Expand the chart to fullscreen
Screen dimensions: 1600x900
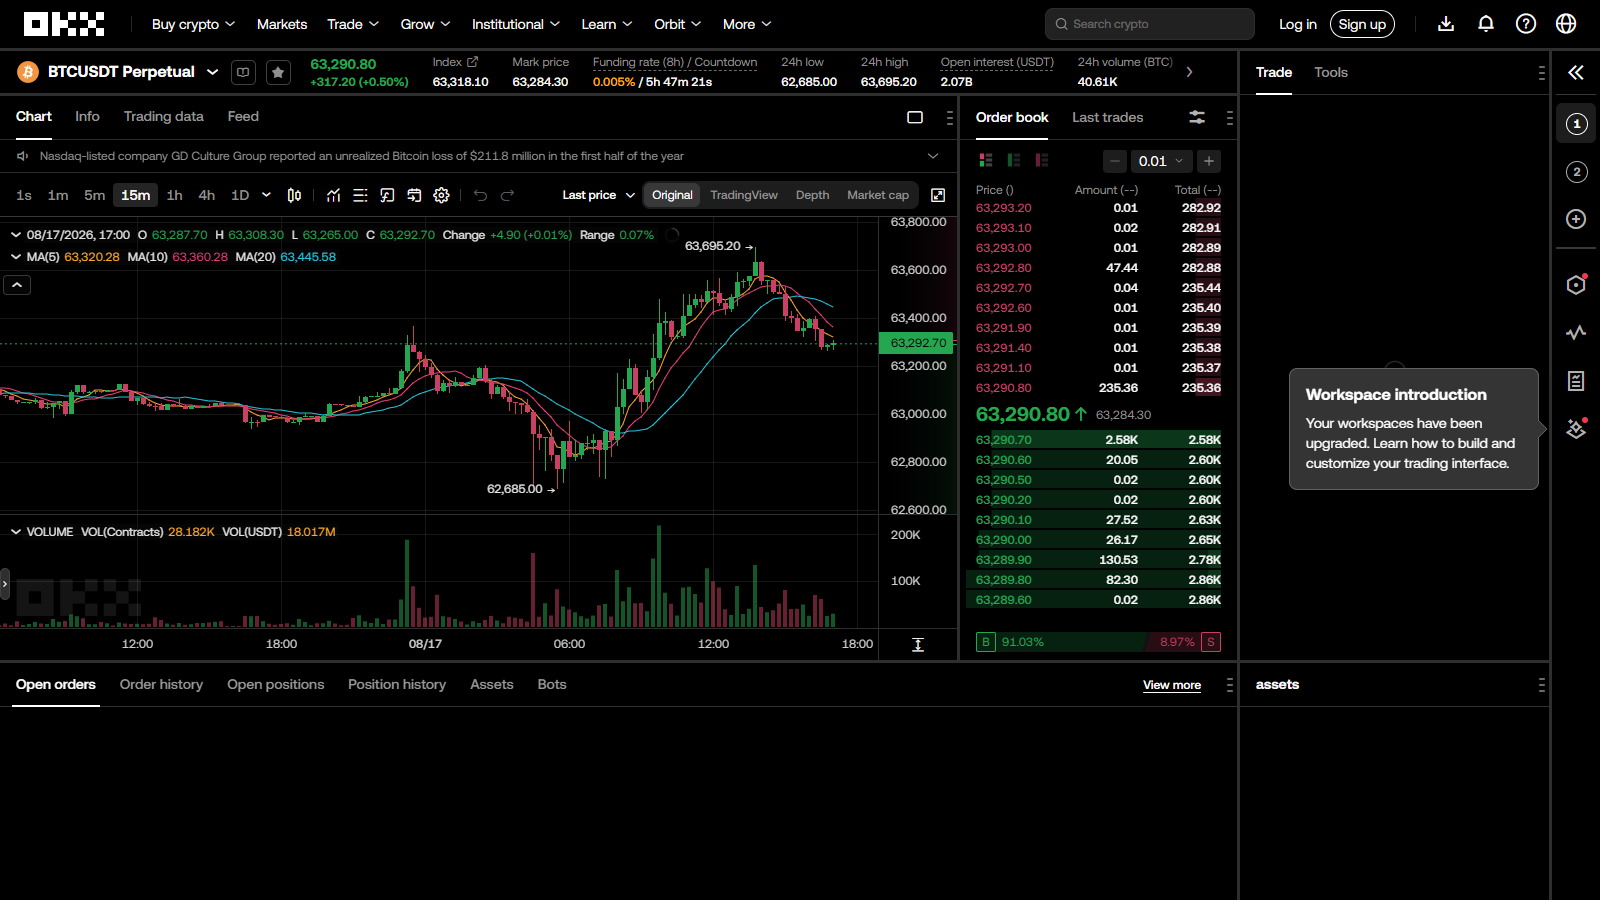(x=938, y=195)
